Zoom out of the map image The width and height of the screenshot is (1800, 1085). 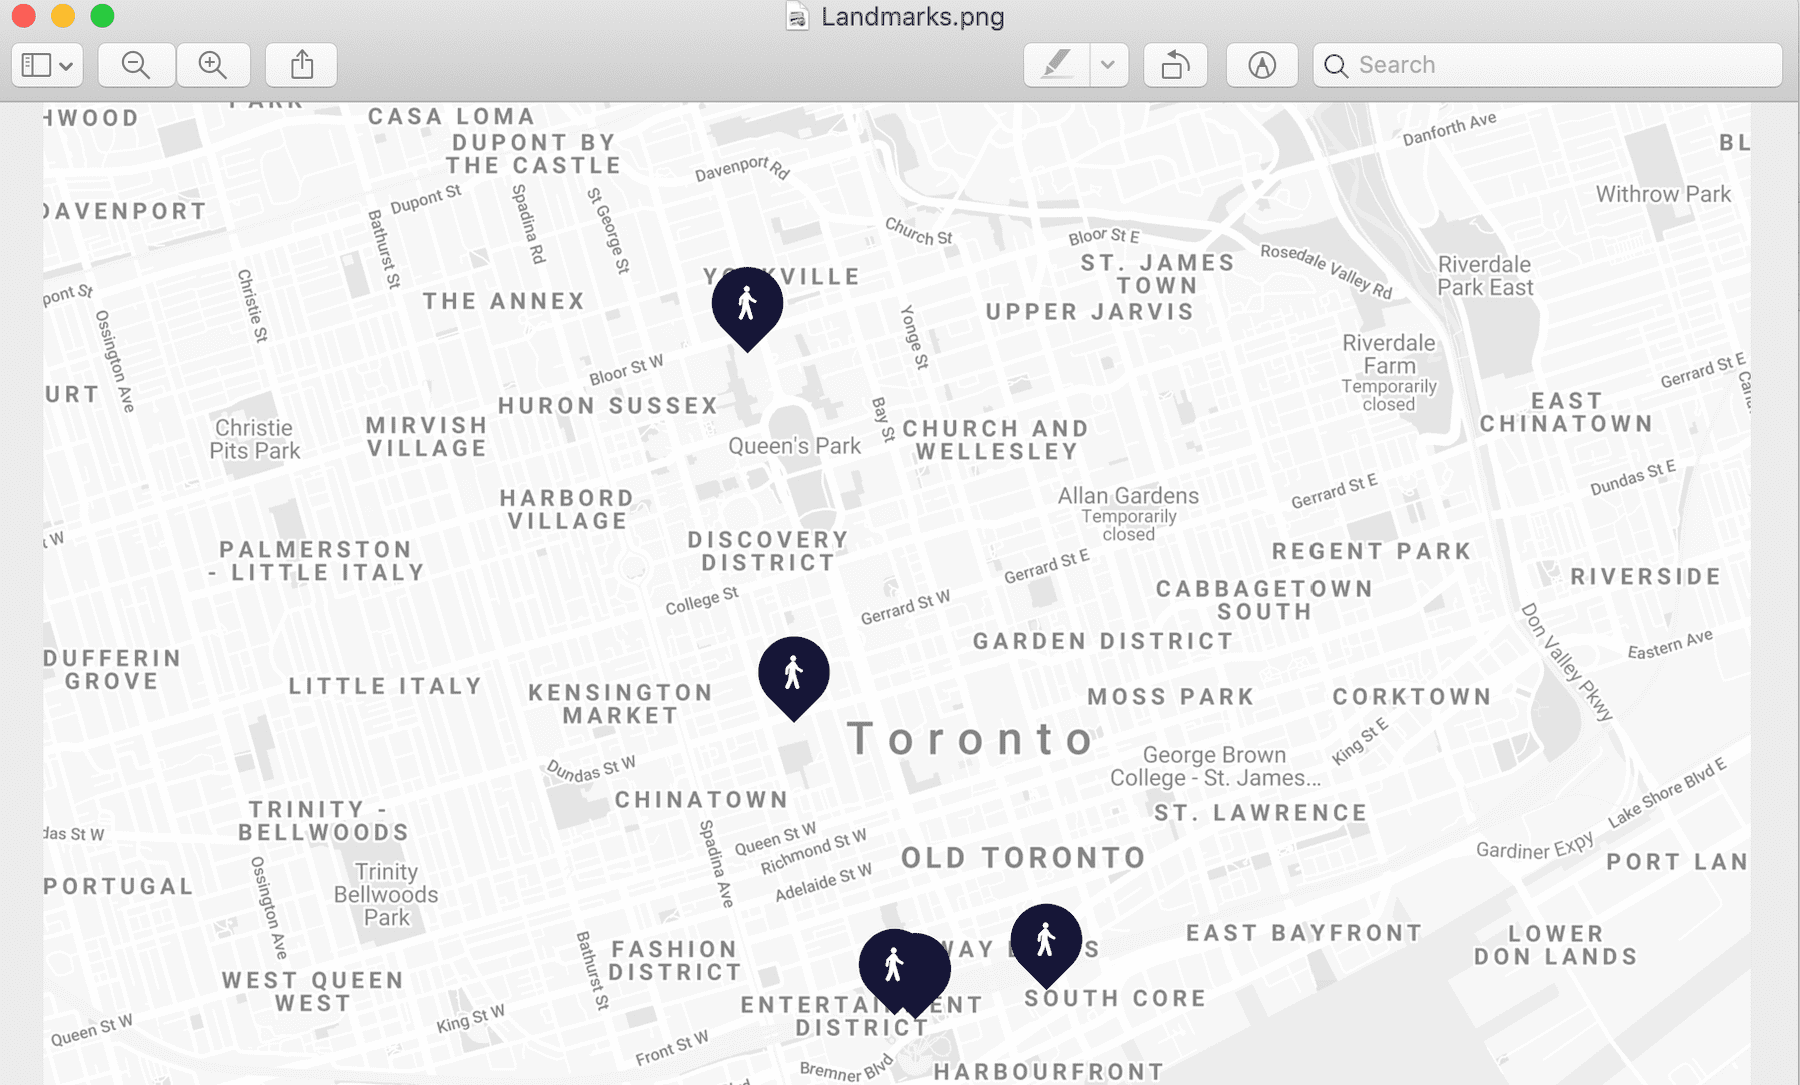pos(136,64)
